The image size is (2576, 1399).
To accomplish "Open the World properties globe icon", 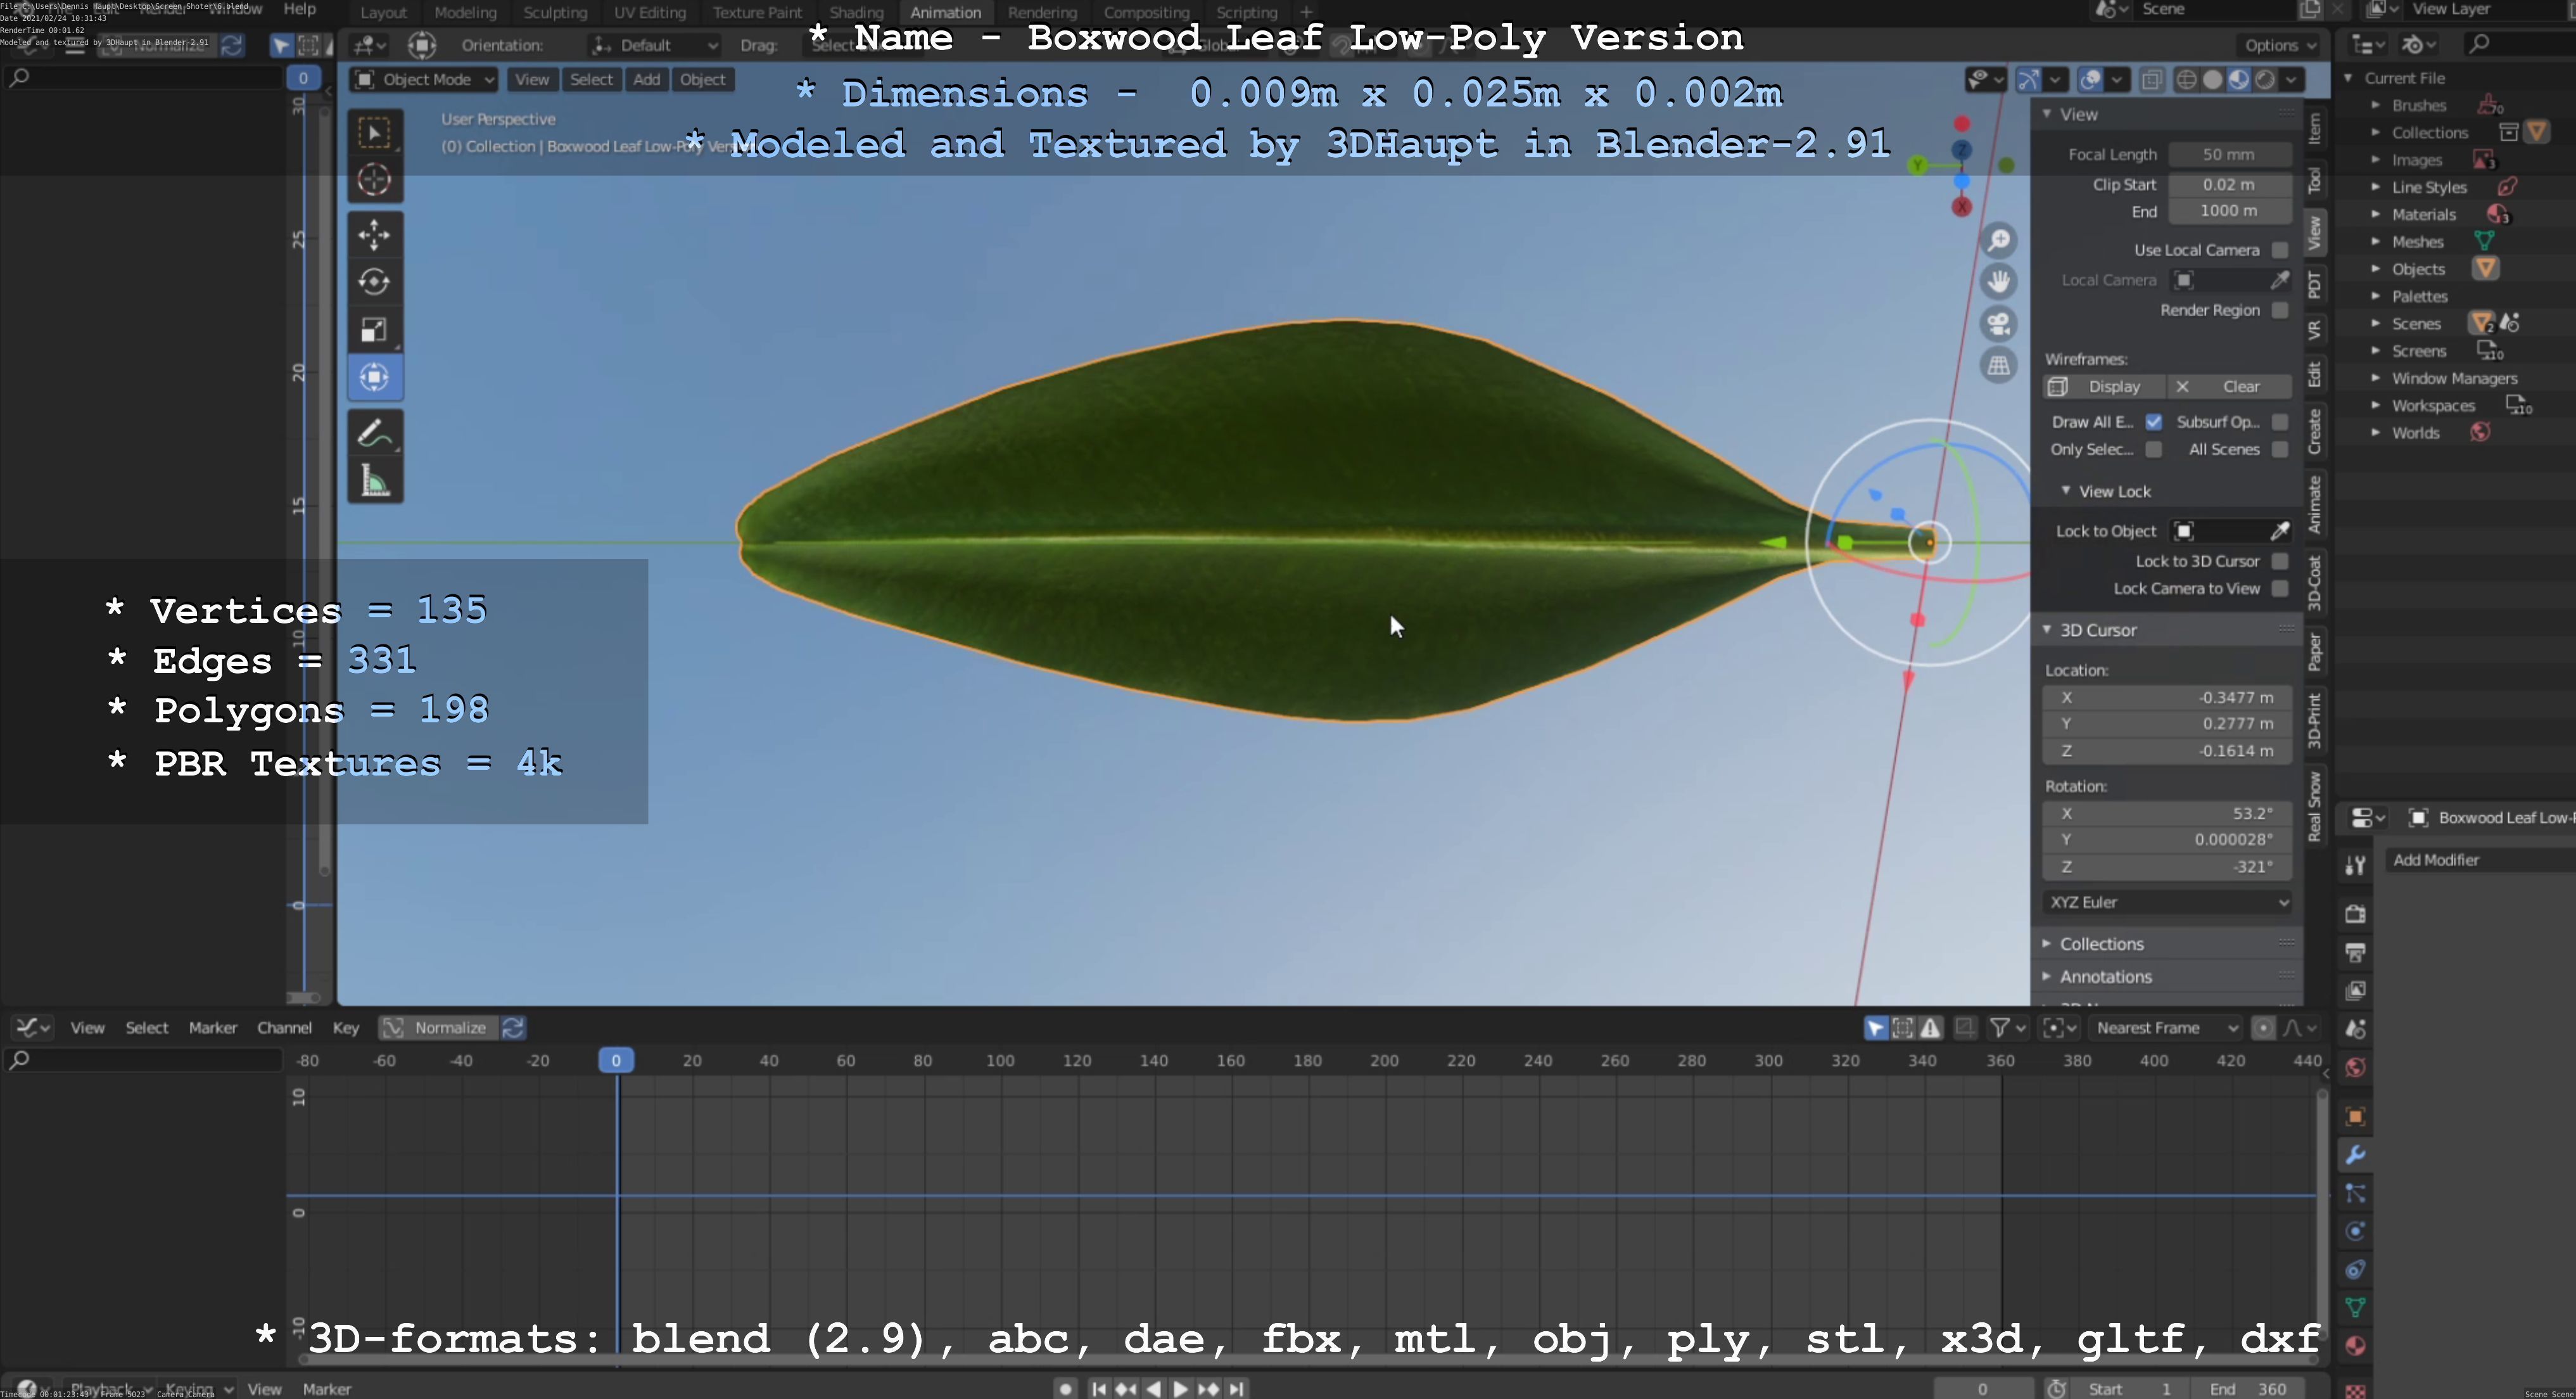I will (2355, 1067).
